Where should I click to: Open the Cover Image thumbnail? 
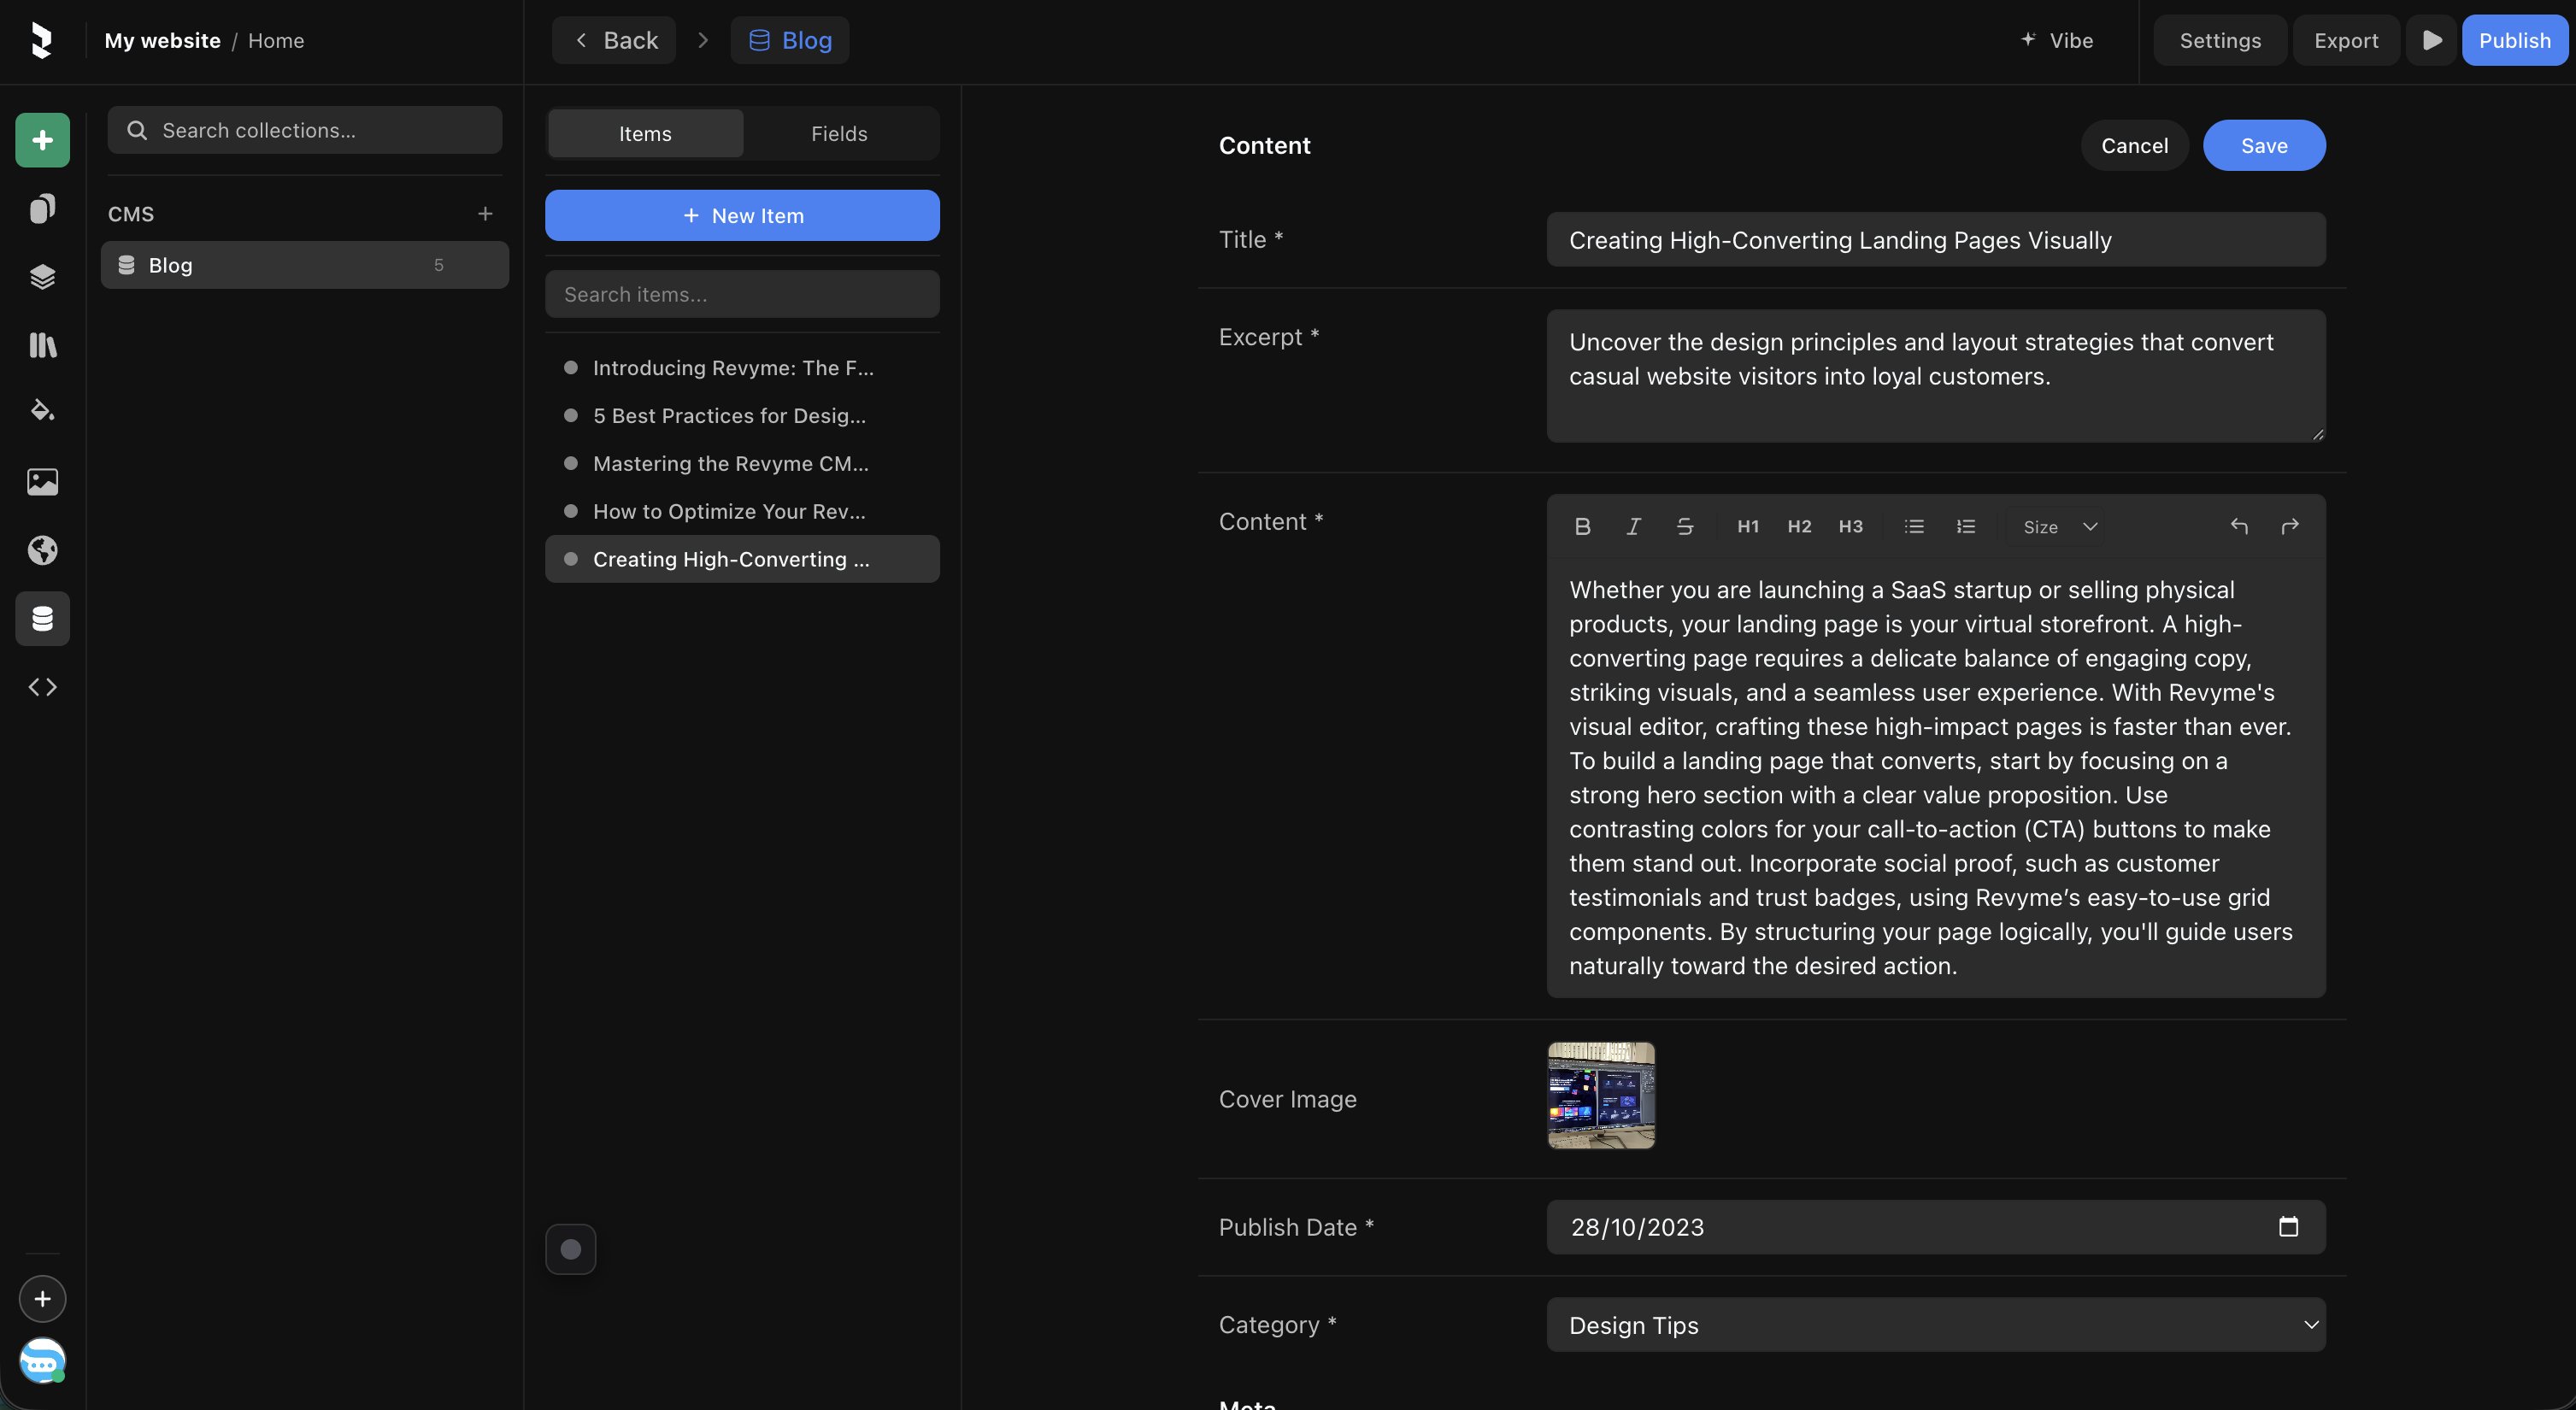[x=1601, y=1095]
